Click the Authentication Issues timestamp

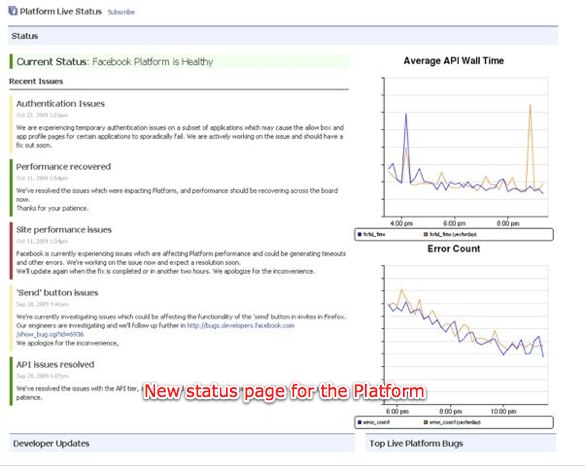coord(42,115)
